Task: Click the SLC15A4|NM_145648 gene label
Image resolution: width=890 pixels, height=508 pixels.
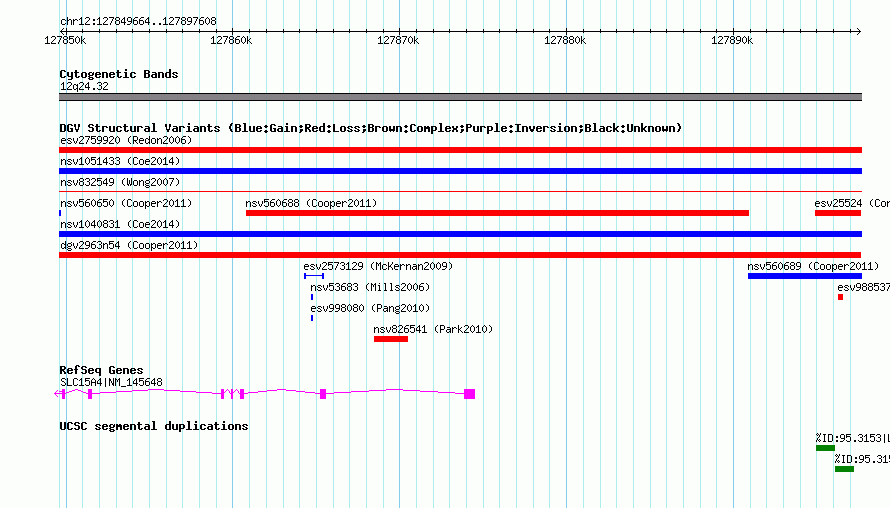Action: click(x=111, y=383)
